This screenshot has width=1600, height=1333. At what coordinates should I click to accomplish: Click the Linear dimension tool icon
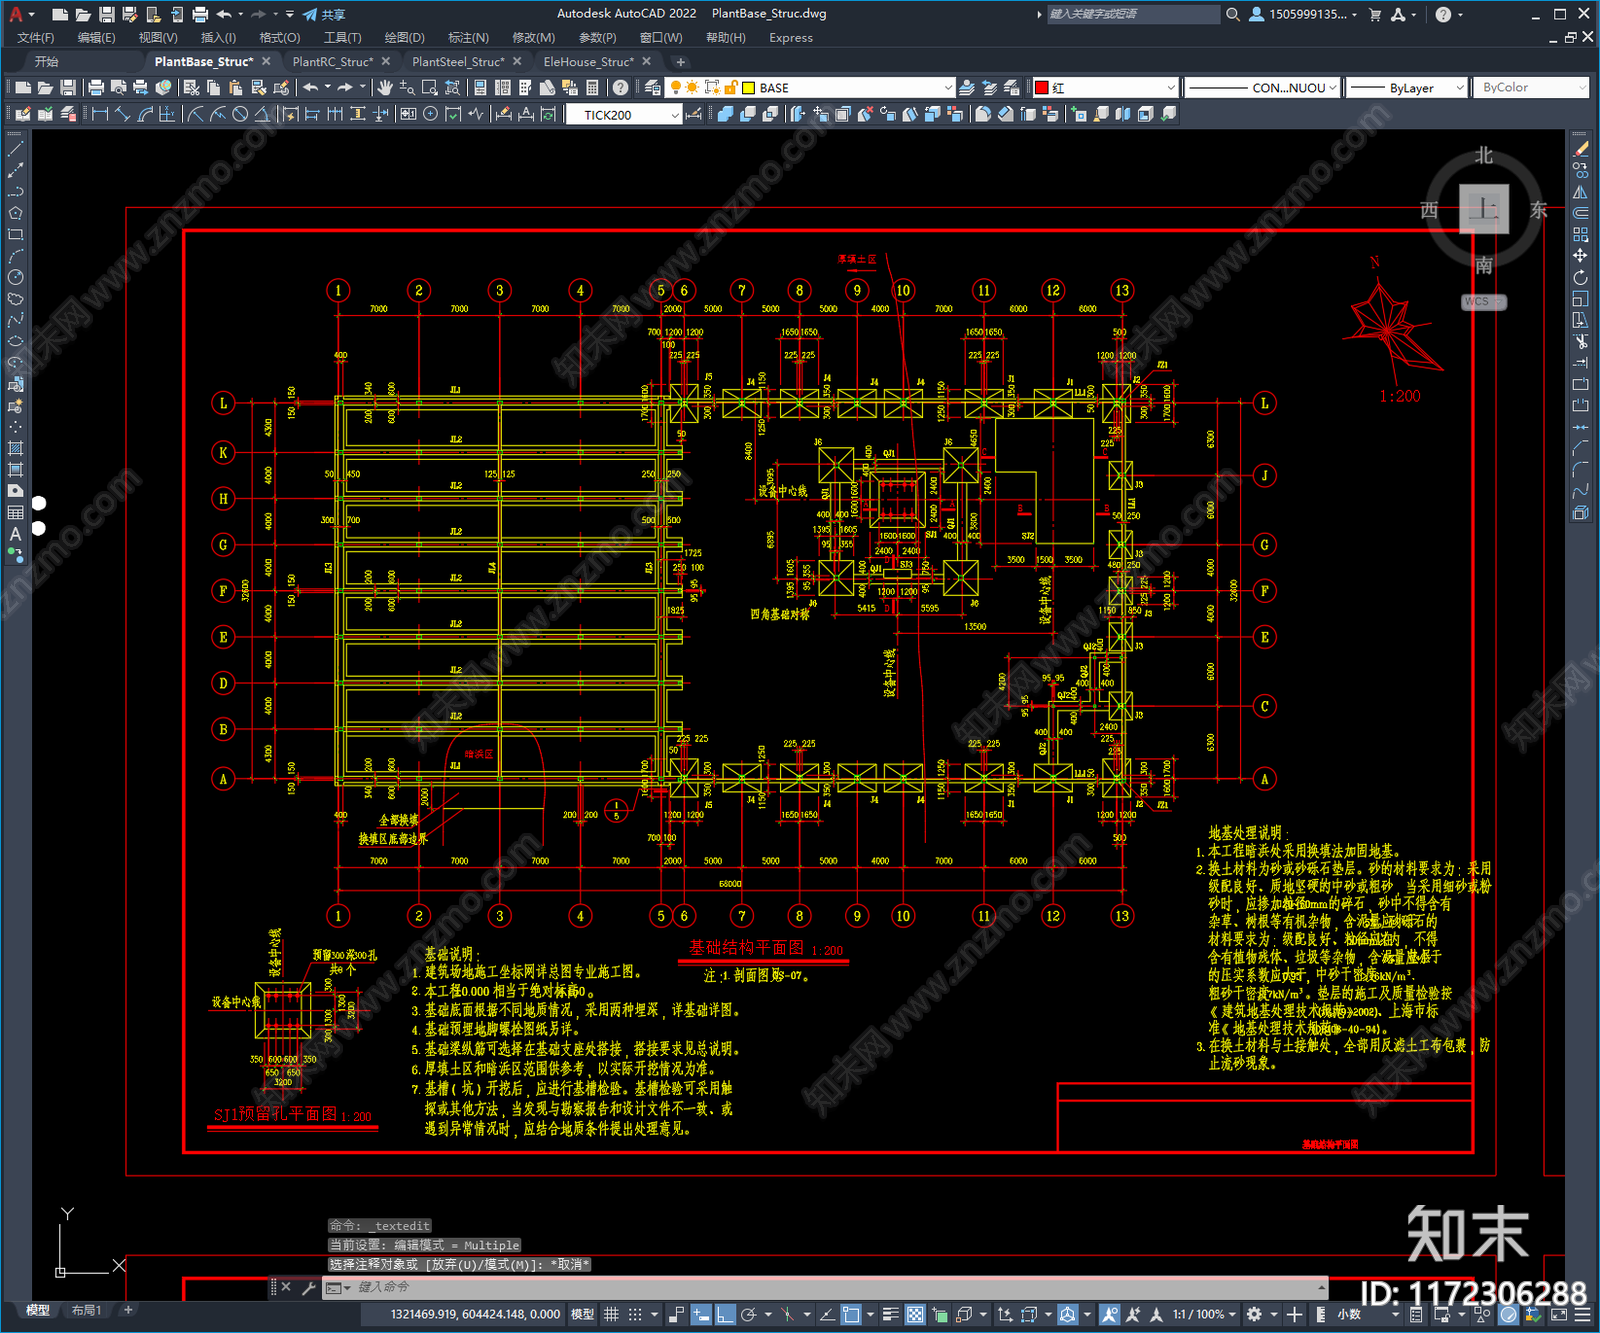coord(100,114)
